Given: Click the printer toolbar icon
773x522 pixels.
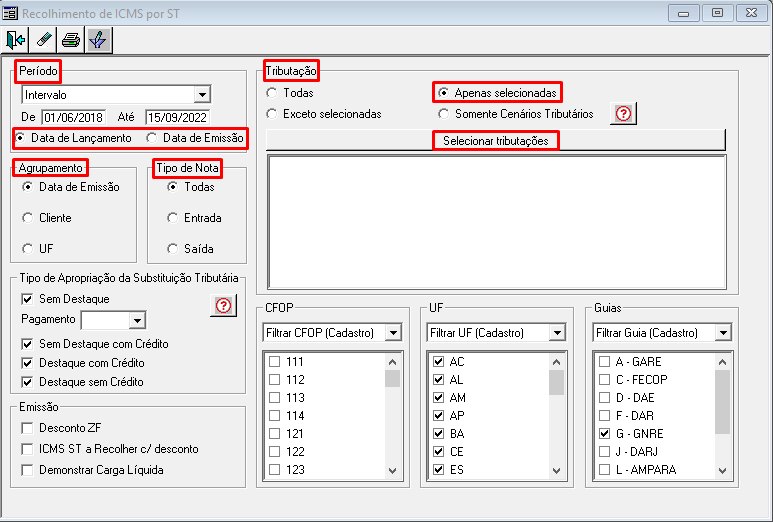Looking at the screenshot, I should 71,40.
